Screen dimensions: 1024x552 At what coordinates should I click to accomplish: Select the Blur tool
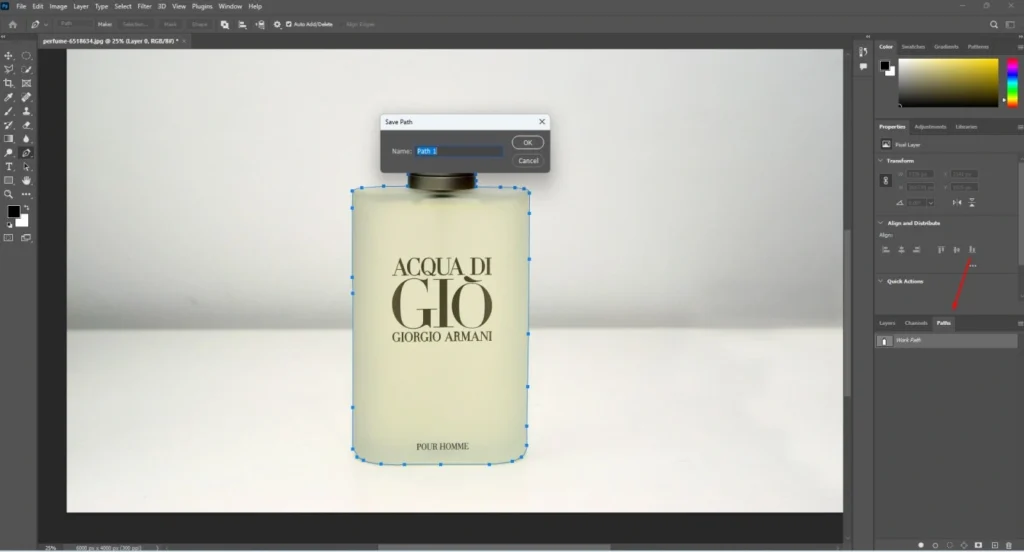pyautogui.click(x=26, y=138)
